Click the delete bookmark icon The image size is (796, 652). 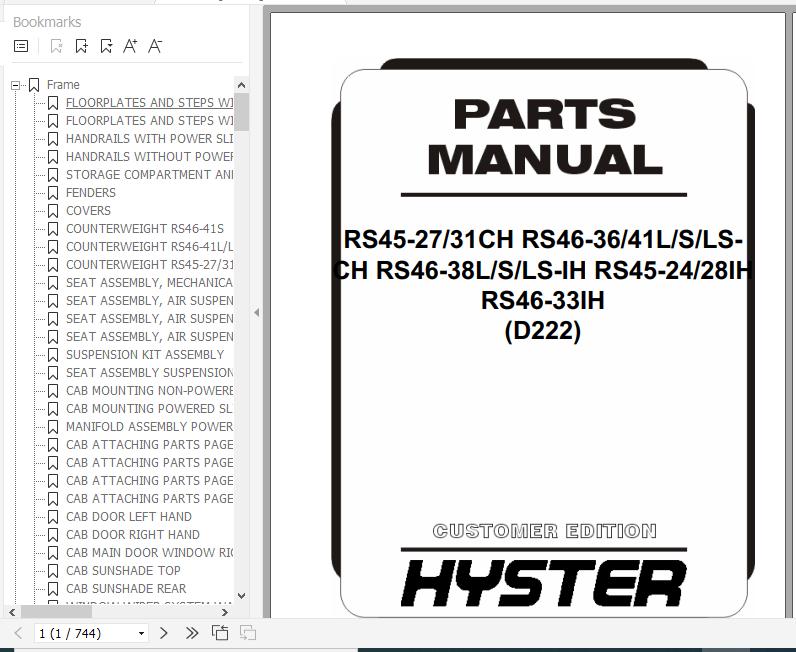click(56, 46)
